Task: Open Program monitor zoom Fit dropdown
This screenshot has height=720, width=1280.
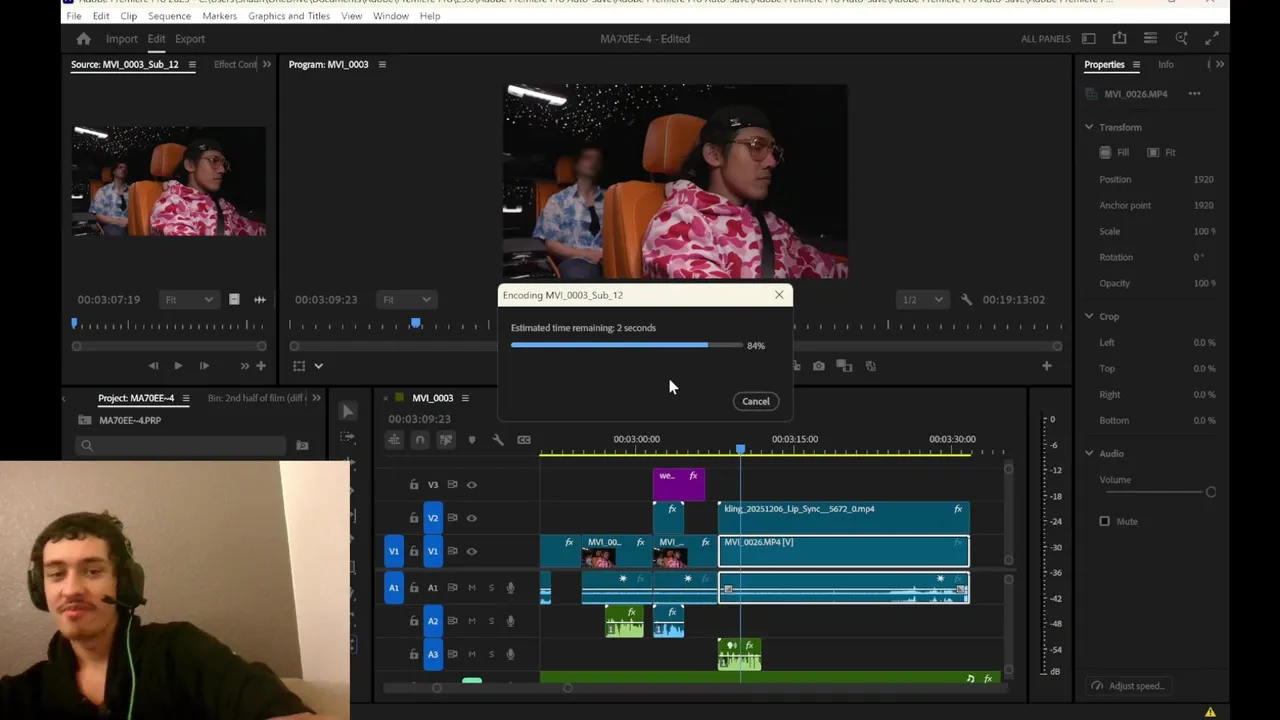Action: (x=405, y=299)
